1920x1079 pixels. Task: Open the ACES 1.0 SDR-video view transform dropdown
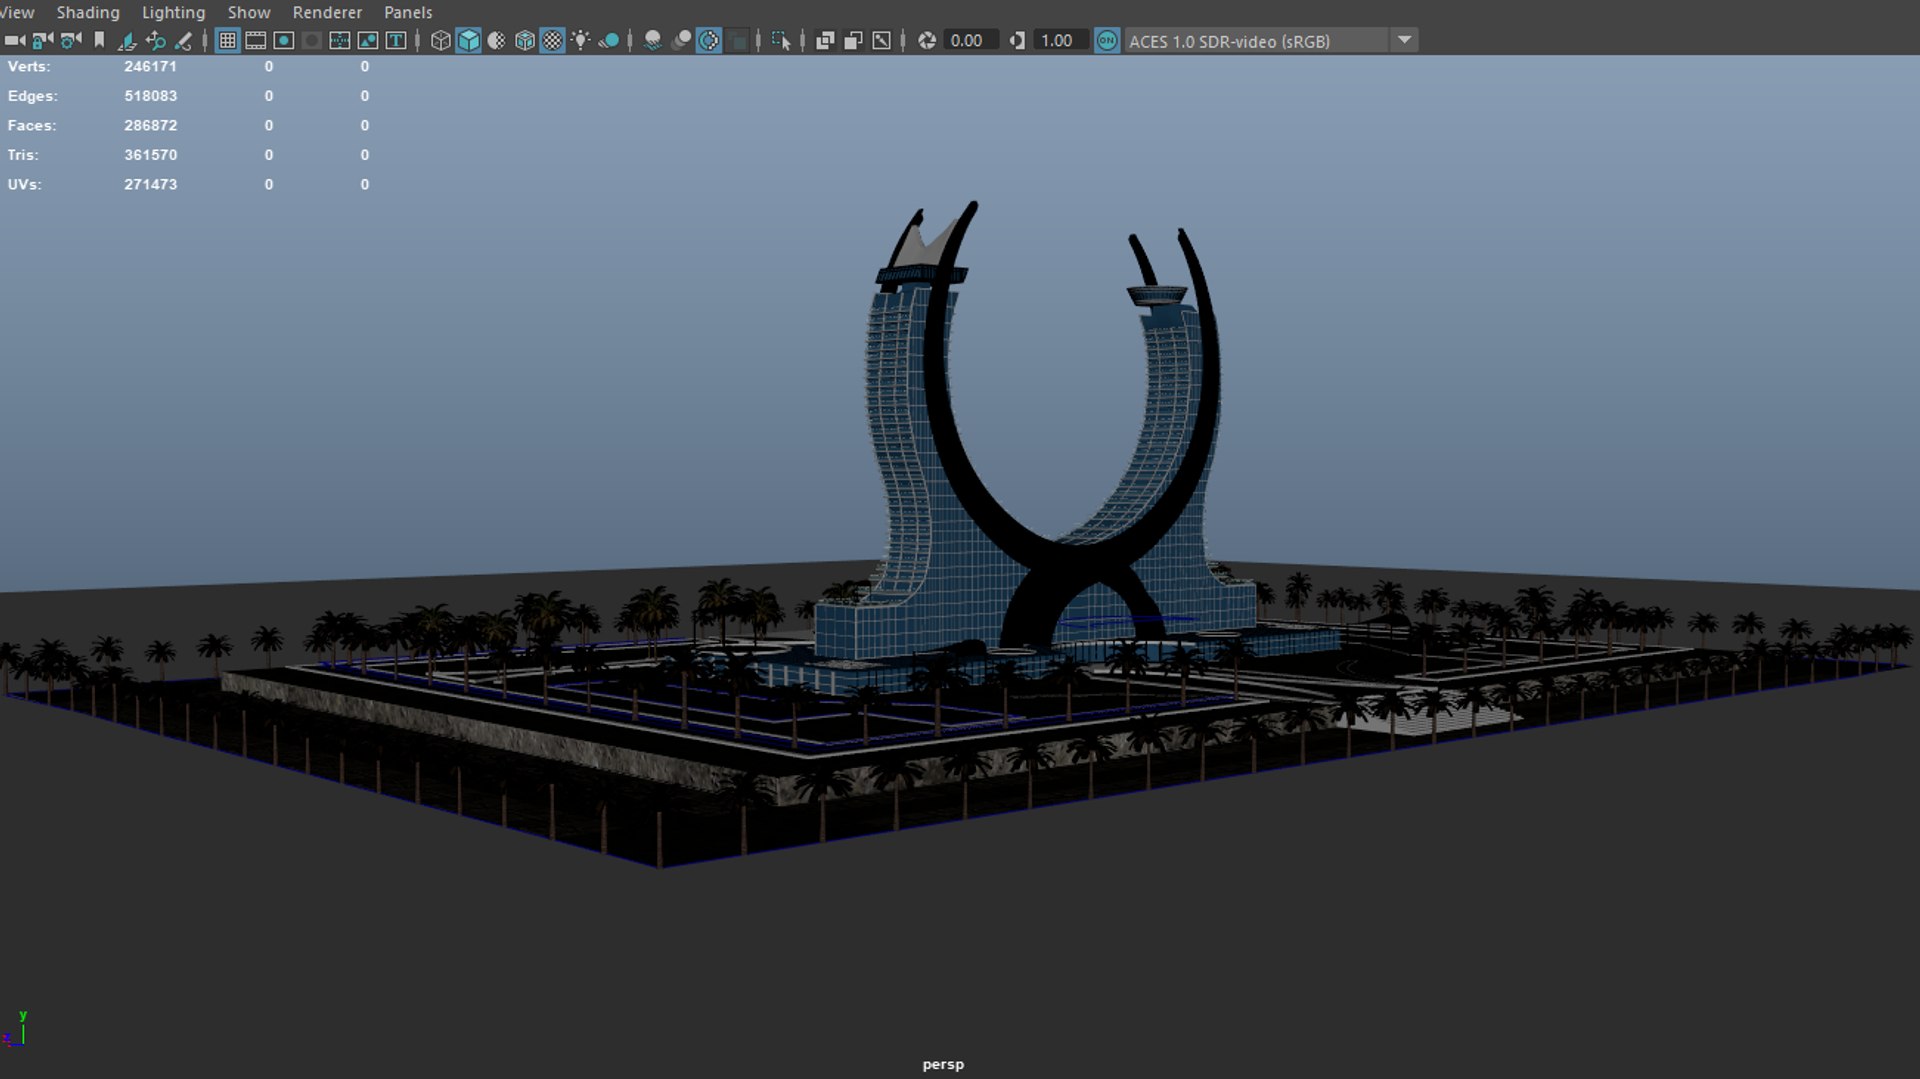click(x=1271, y=41)
